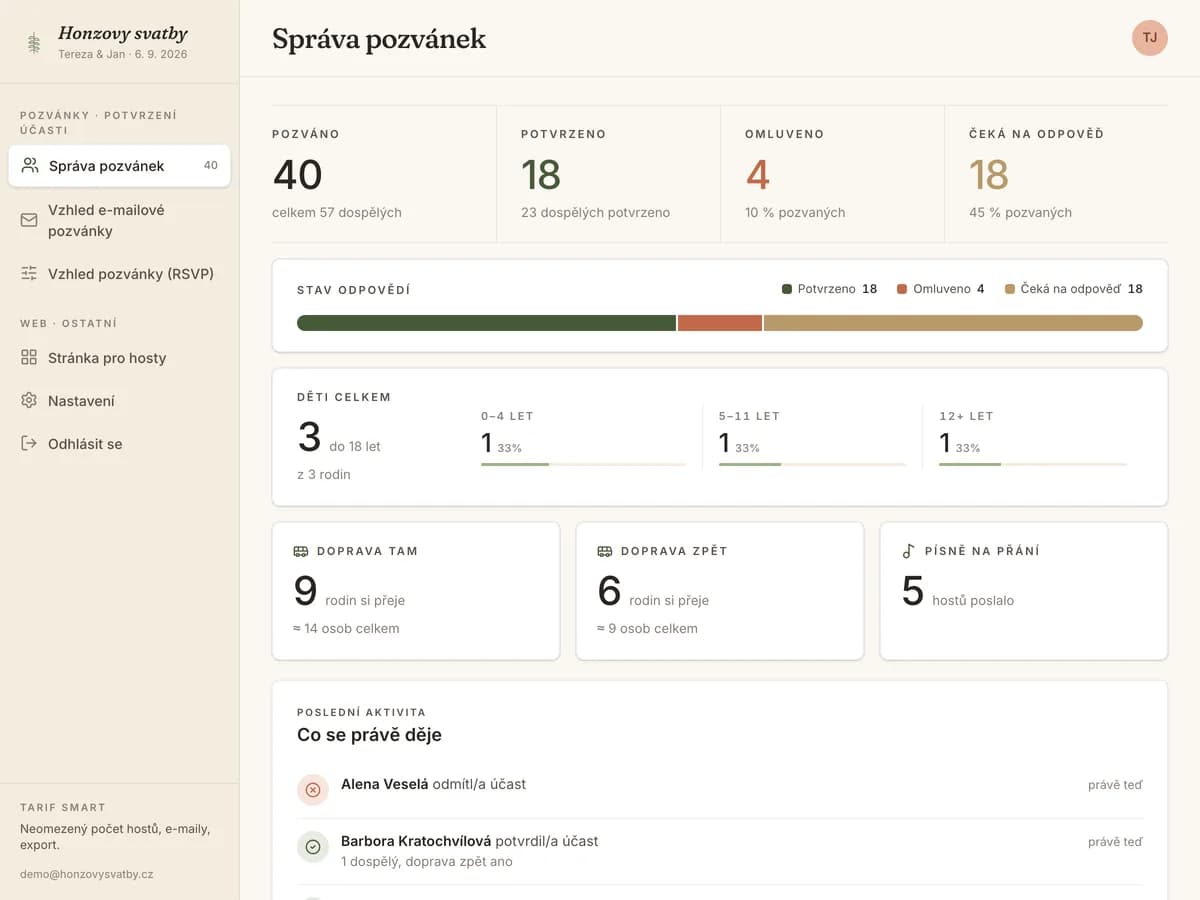Click the tan Čeká na odpověď legend swatch
The width and height of the screenshot is (1200, 900).
[1010, 289]
